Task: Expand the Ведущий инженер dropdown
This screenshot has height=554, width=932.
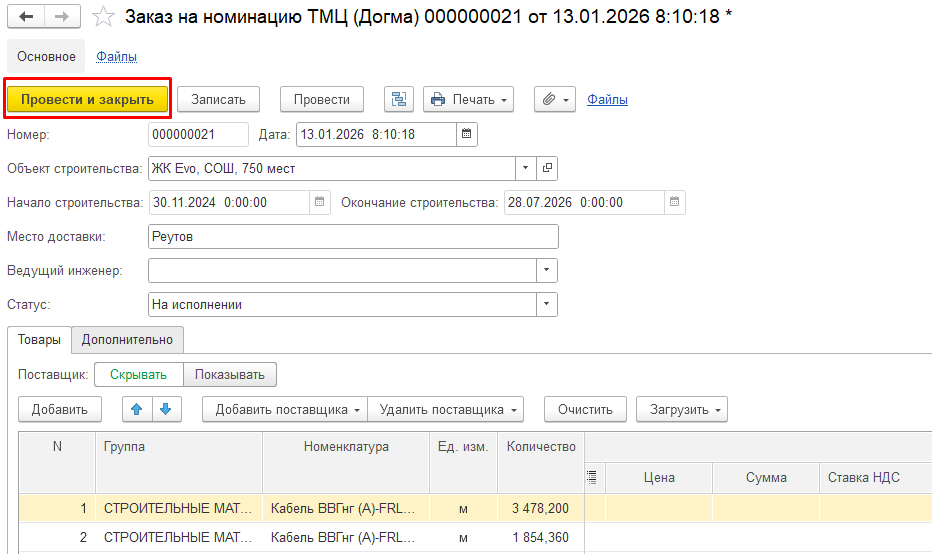Action: [547, 270]
